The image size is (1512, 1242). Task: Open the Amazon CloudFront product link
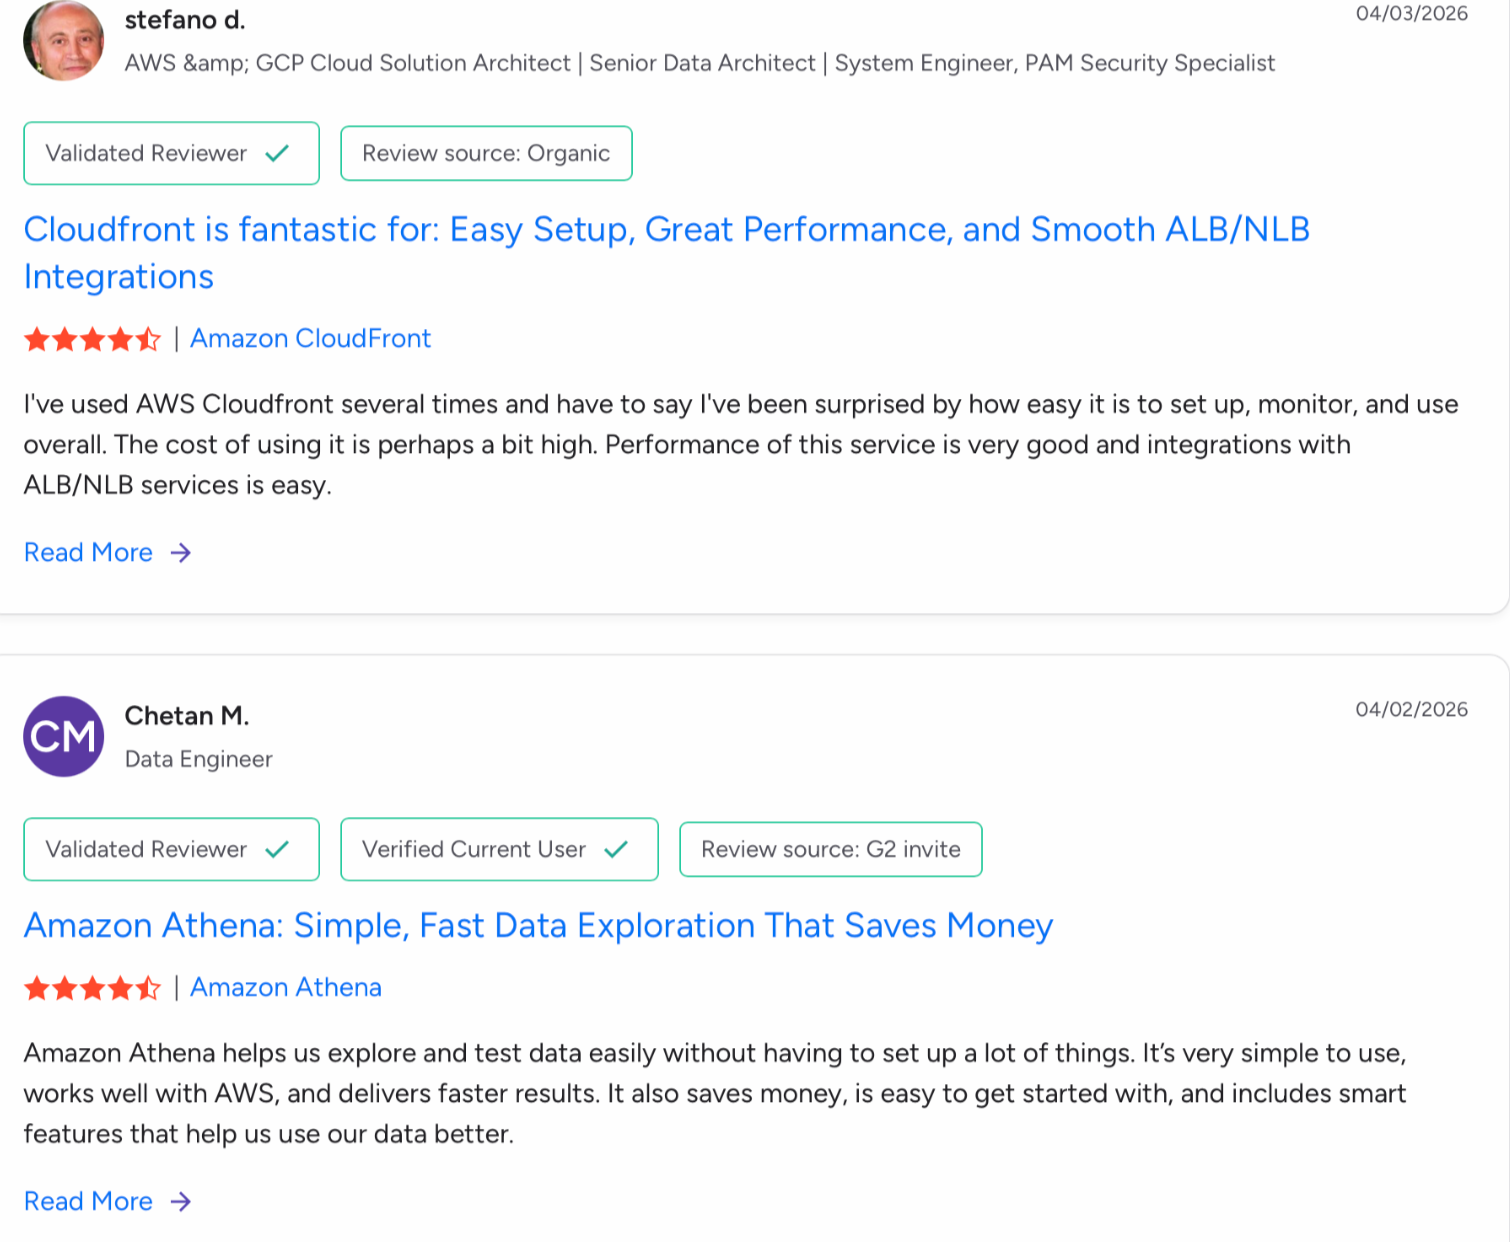click(x=310, y=339)
